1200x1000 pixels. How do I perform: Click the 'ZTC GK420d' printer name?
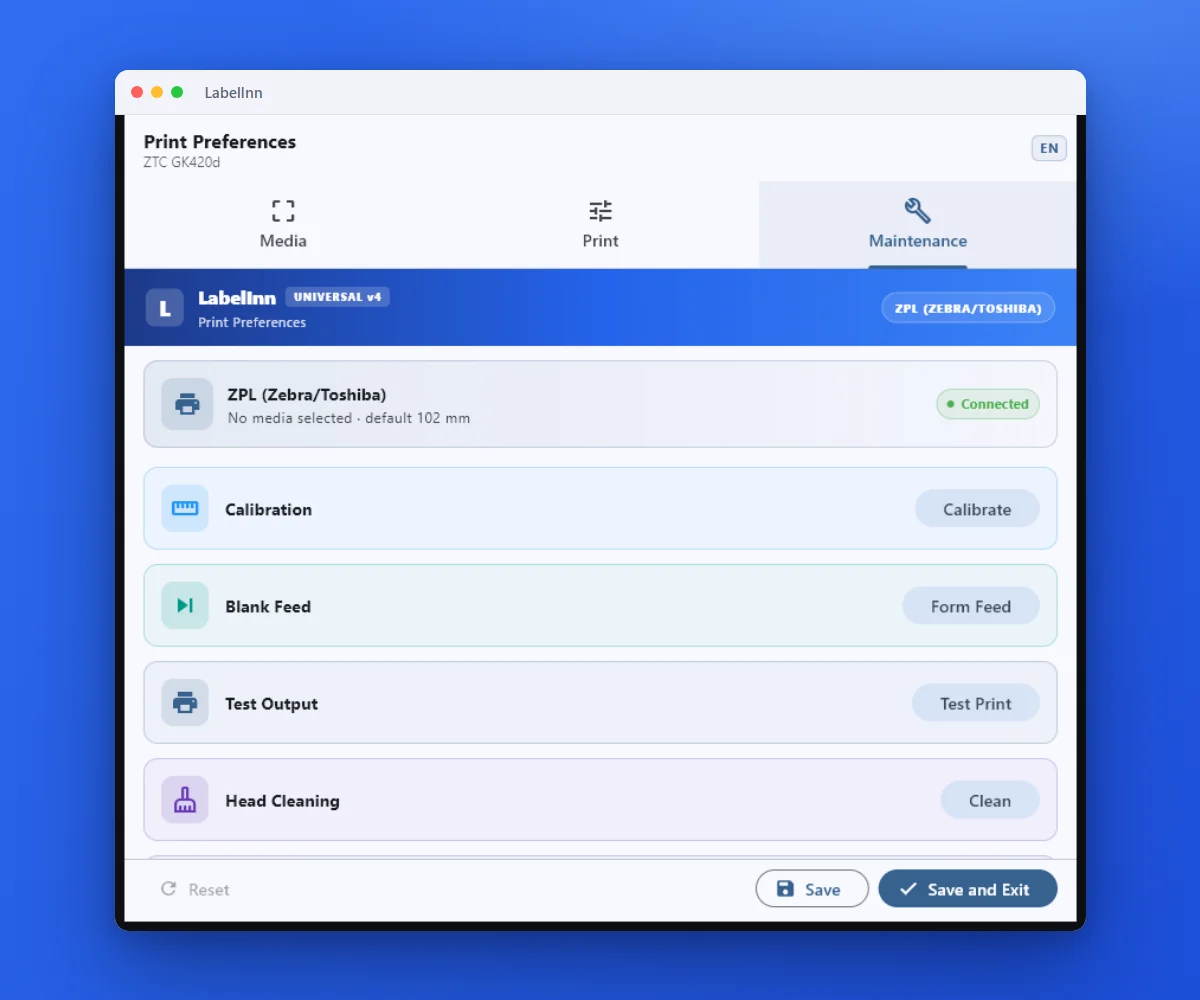182,162
